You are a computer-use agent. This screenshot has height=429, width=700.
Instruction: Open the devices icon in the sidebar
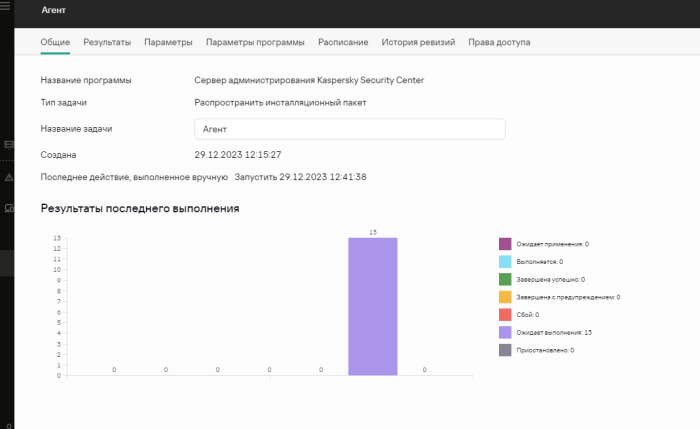9,208
